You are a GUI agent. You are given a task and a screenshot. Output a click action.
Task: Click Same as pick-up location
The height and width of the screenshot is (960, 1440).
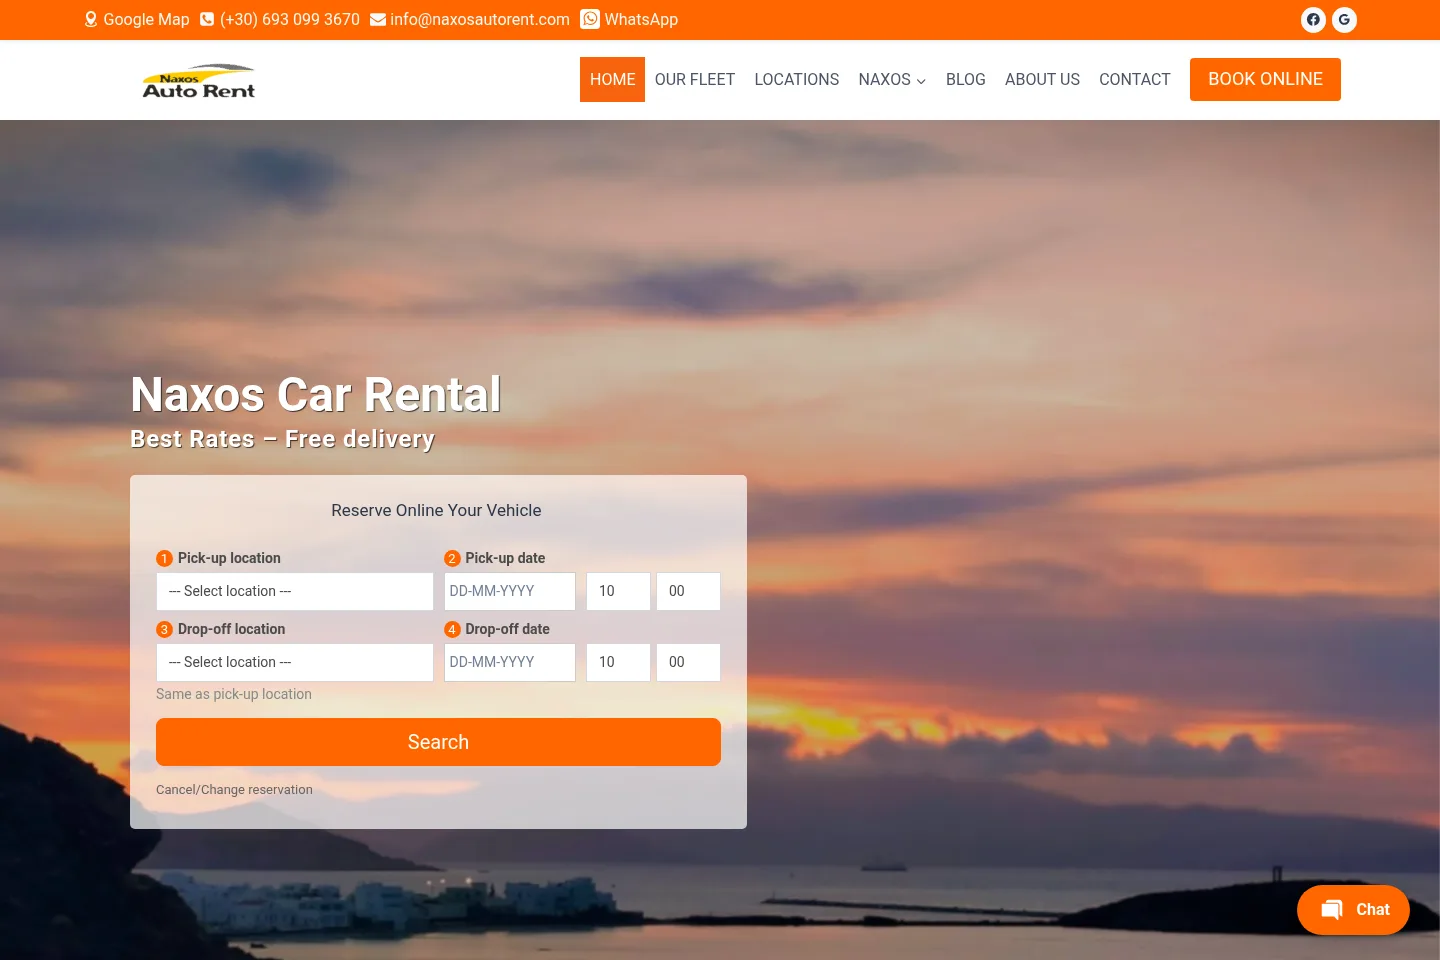[234, 694]
